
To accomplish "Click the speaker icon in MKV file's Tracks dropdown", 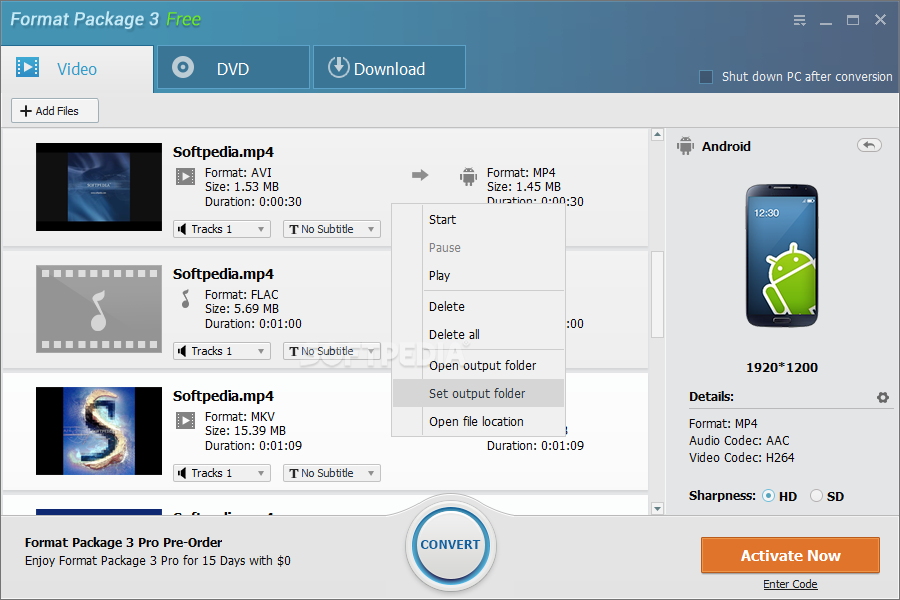I will (182, 473).
